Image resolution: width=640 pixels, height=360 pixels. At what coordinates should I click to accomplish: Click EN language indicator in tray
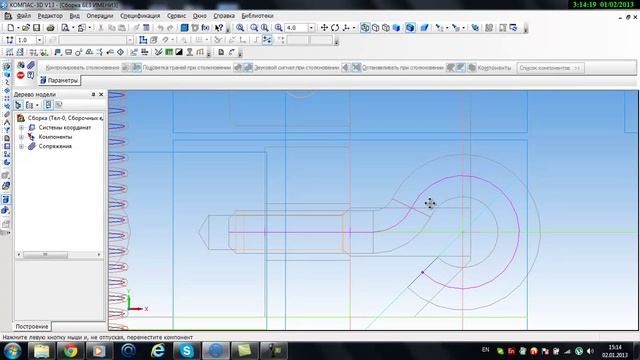point(485,350)
